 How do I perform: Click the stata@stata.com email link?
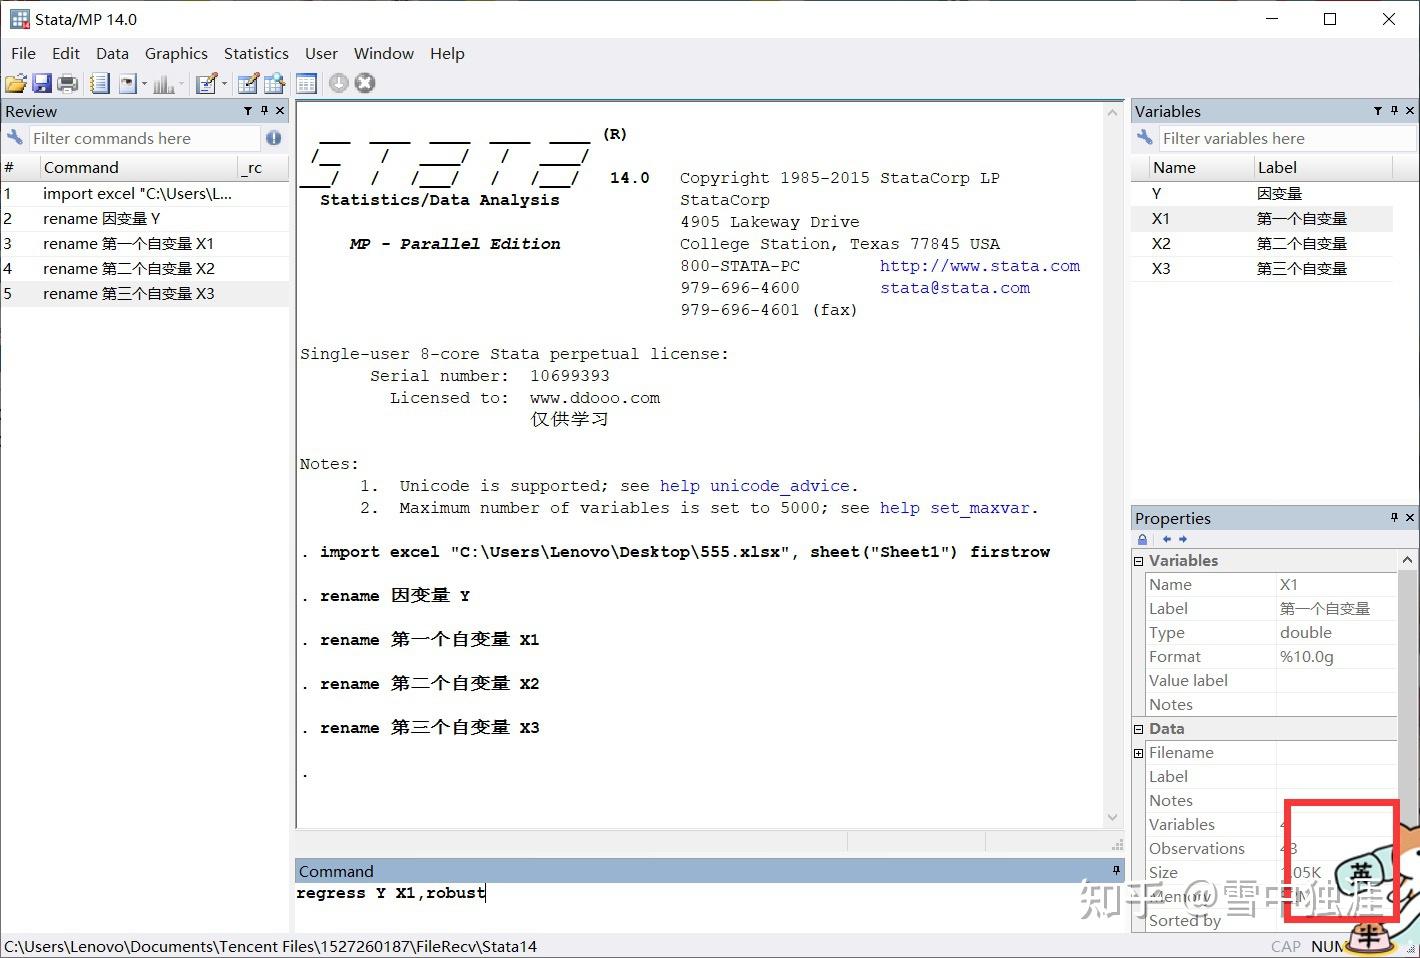(955, 288)
